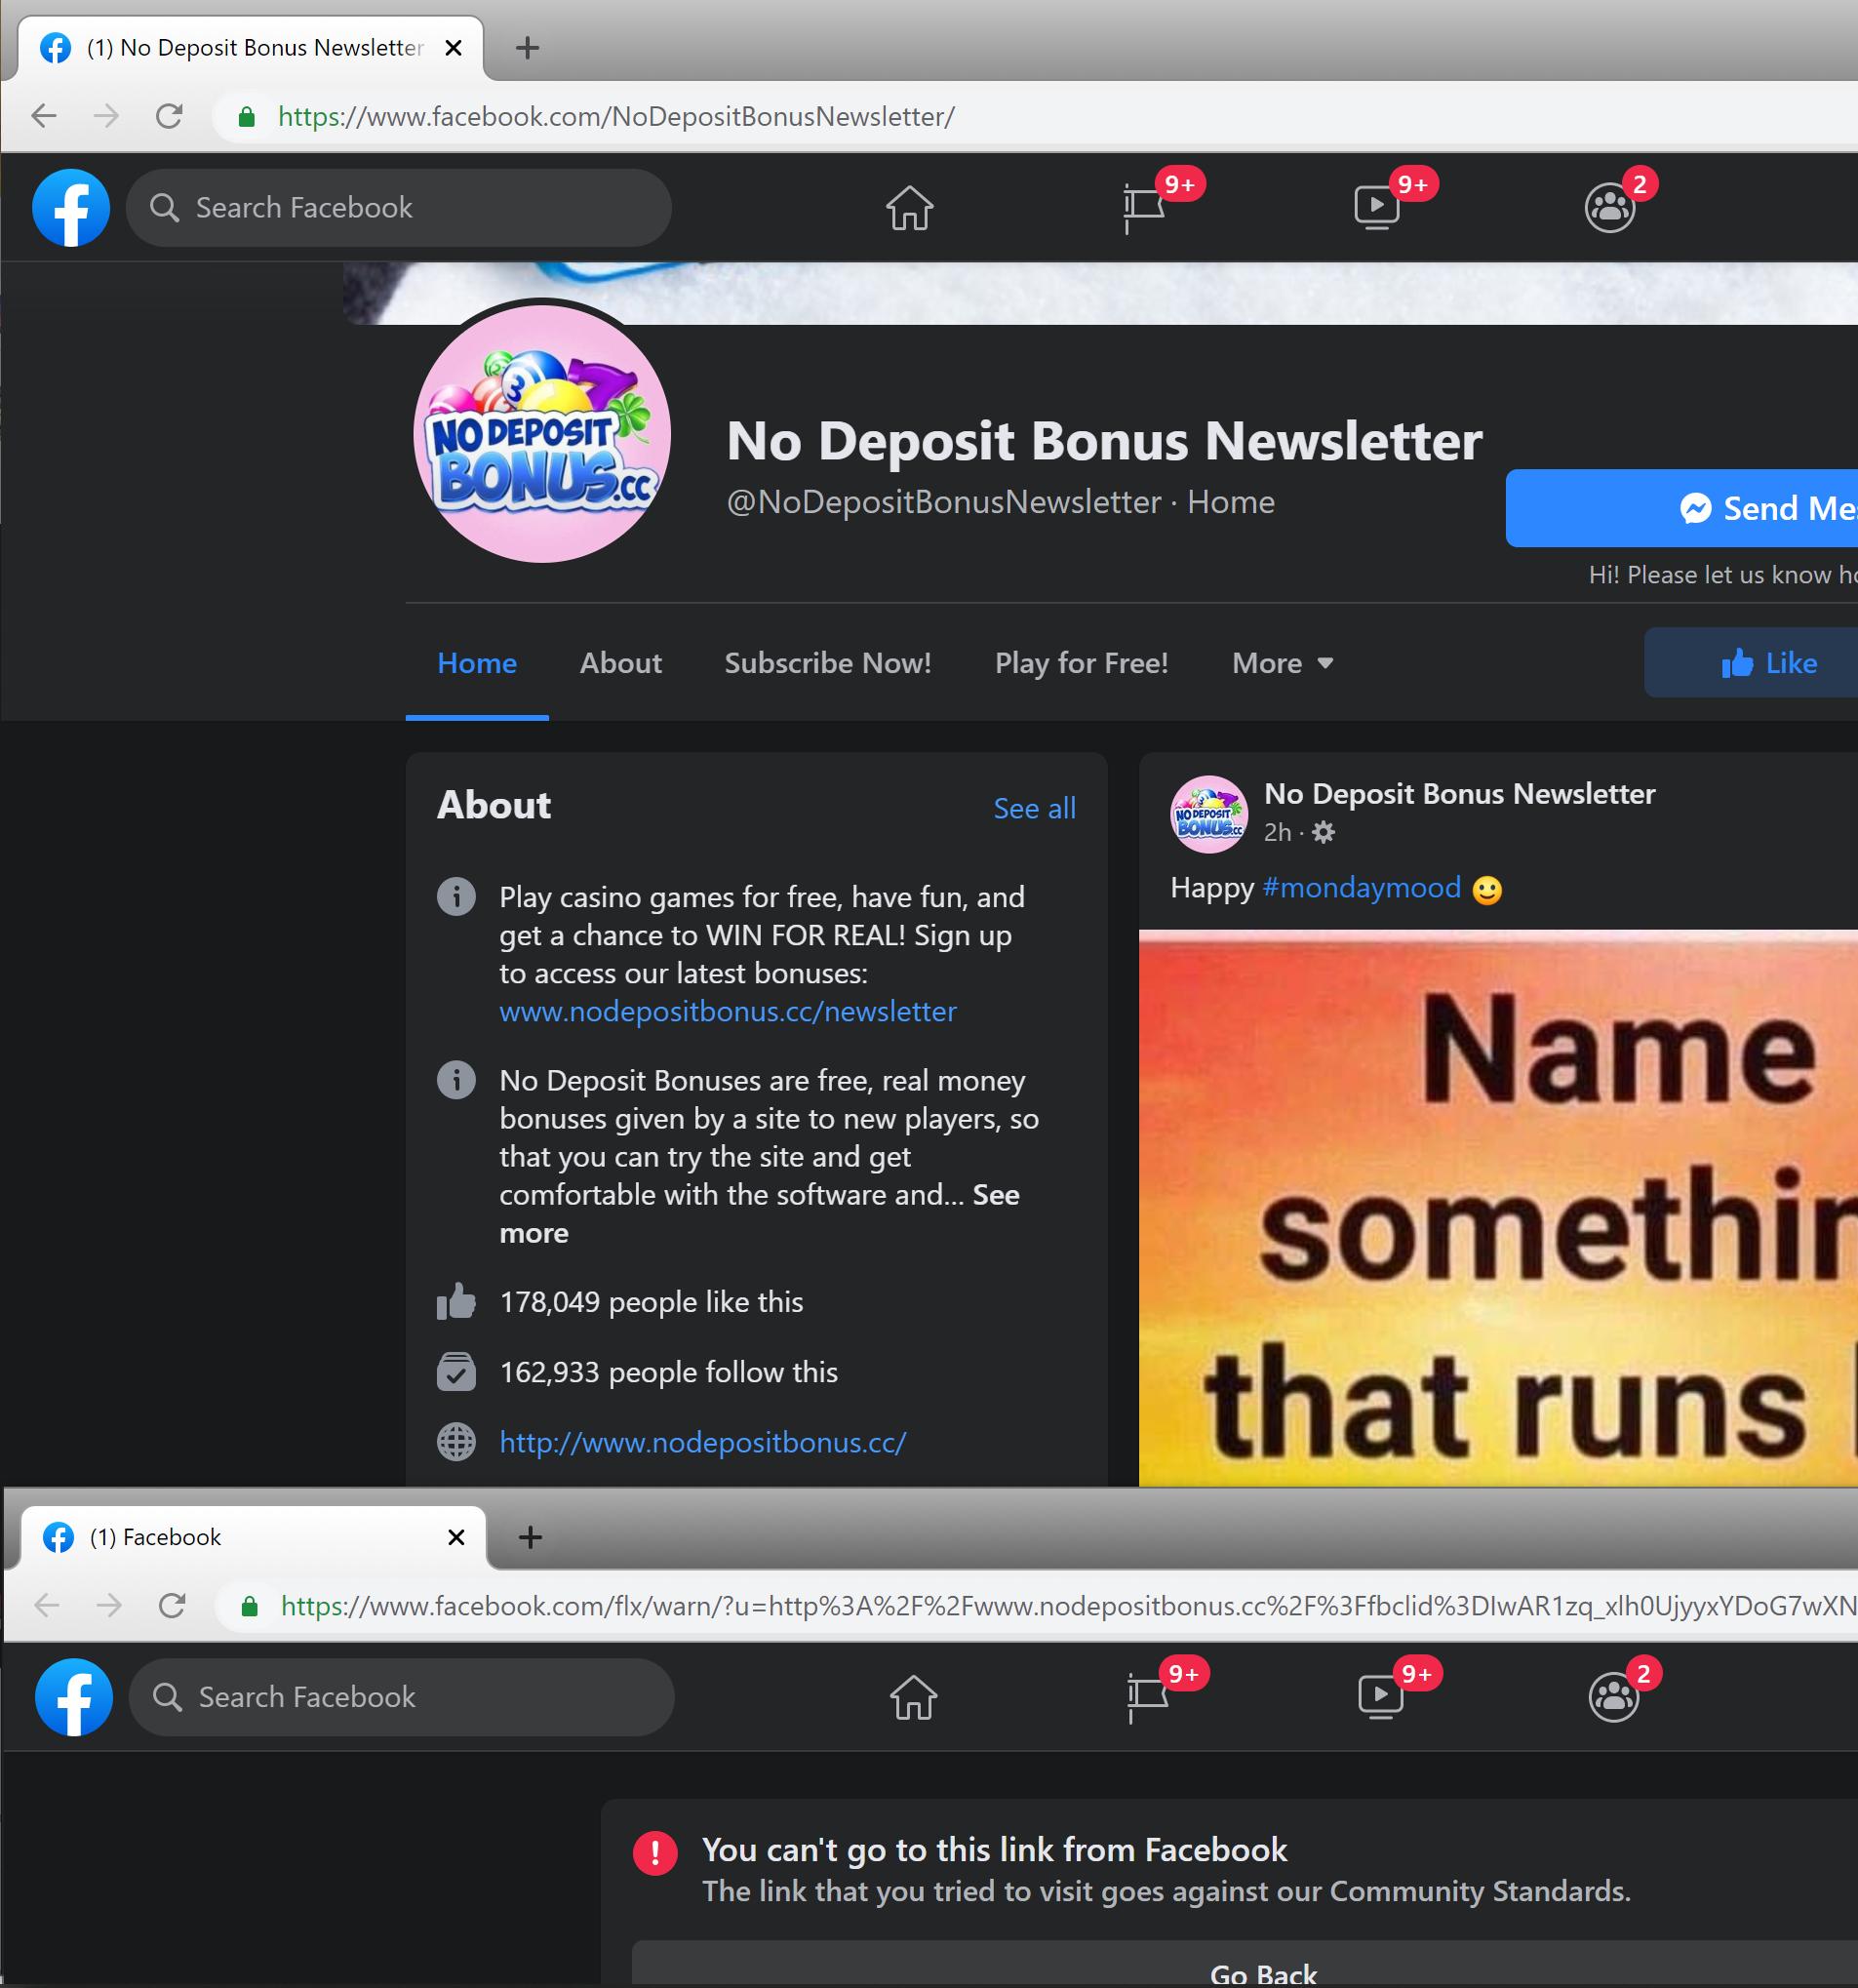The height and width of the screenshot is (1988, 1858).
Task: Click the lock icon in the bottom address bar
Action: pos(250,1606)
